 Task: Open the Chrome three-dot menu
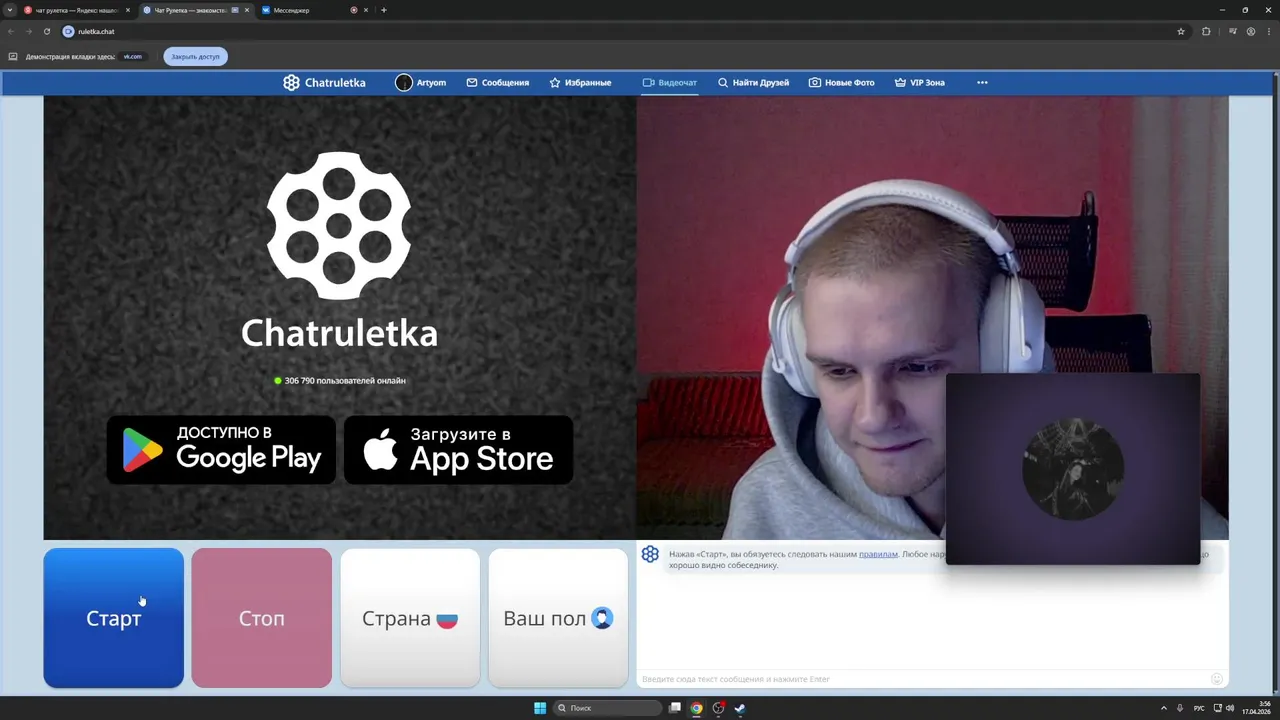[x=1268, y=31]
